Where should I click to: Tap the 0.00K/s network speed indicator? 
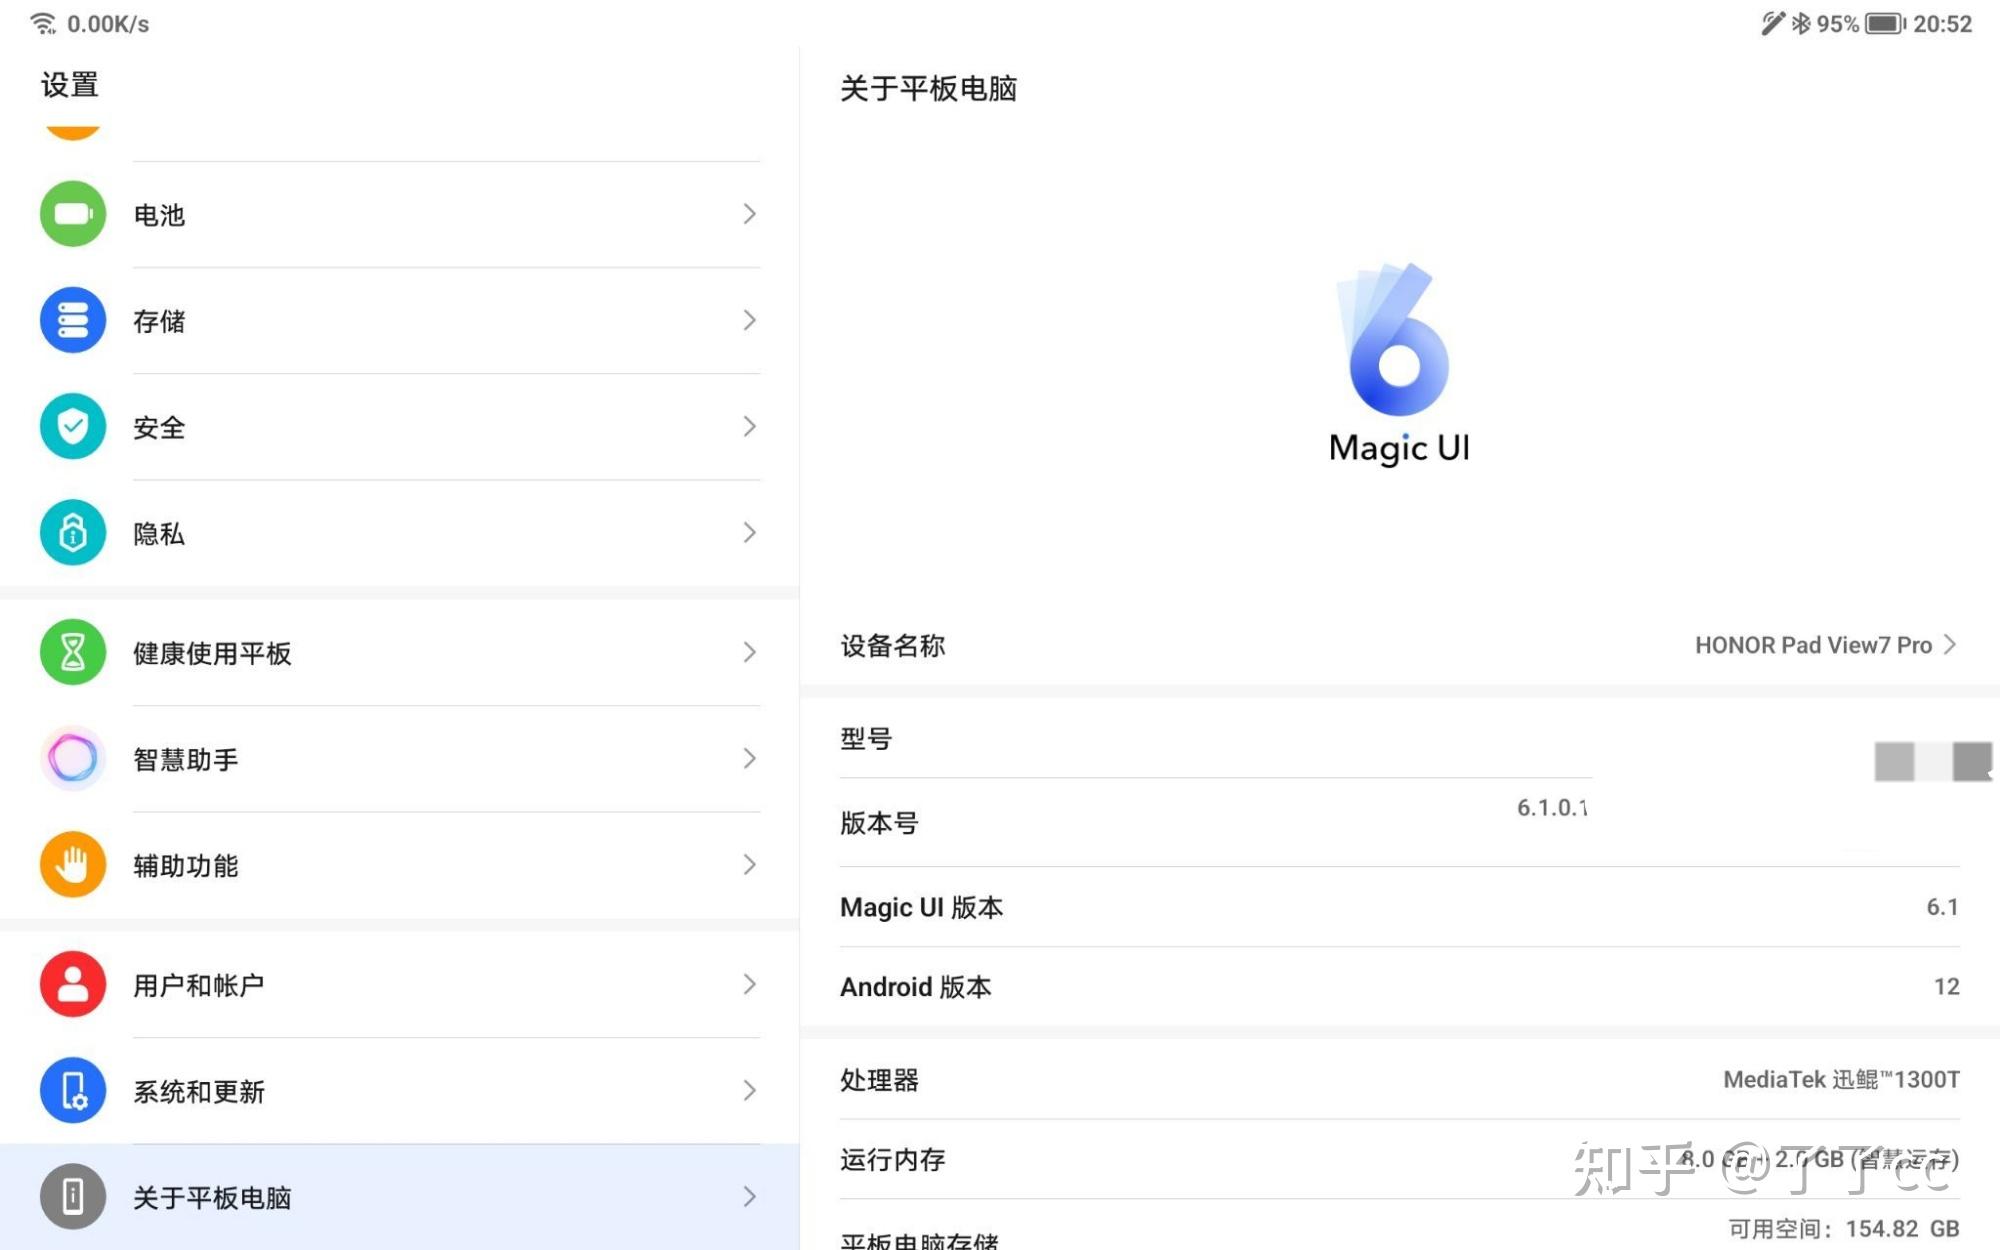pyautogui.click(x=108, y=24)
